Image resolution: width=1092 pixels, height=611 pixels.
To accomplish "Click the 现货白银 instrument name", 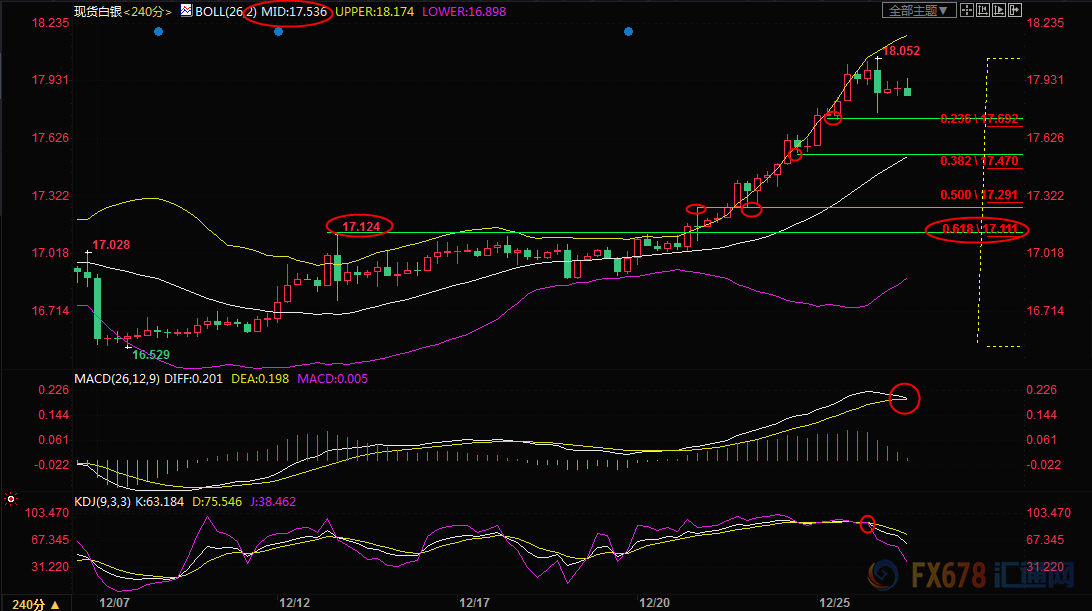I will tap(98, 11).
